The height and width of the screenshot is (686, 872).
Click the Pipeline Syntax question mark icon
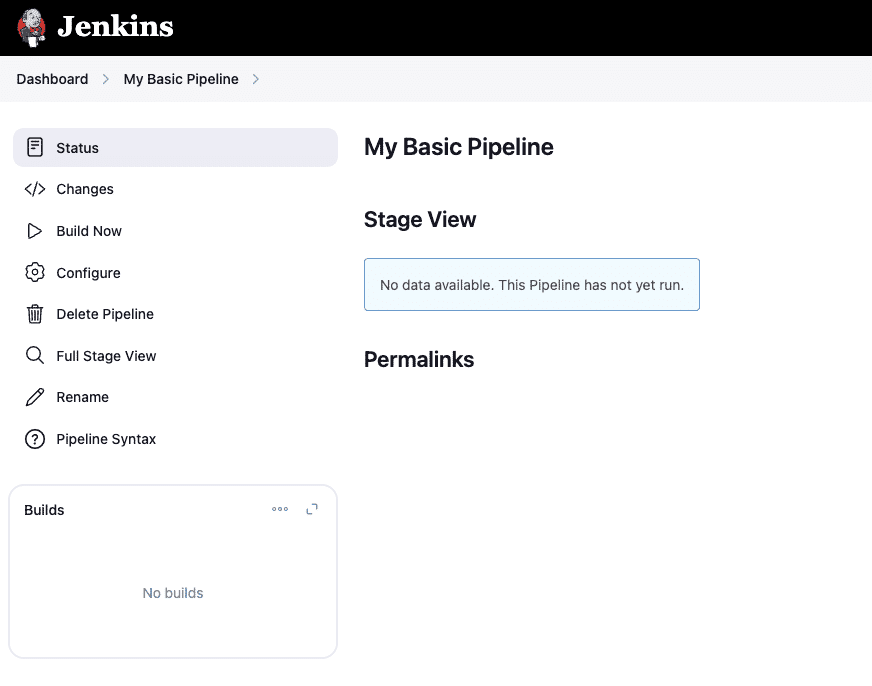[x=34, y=439]
